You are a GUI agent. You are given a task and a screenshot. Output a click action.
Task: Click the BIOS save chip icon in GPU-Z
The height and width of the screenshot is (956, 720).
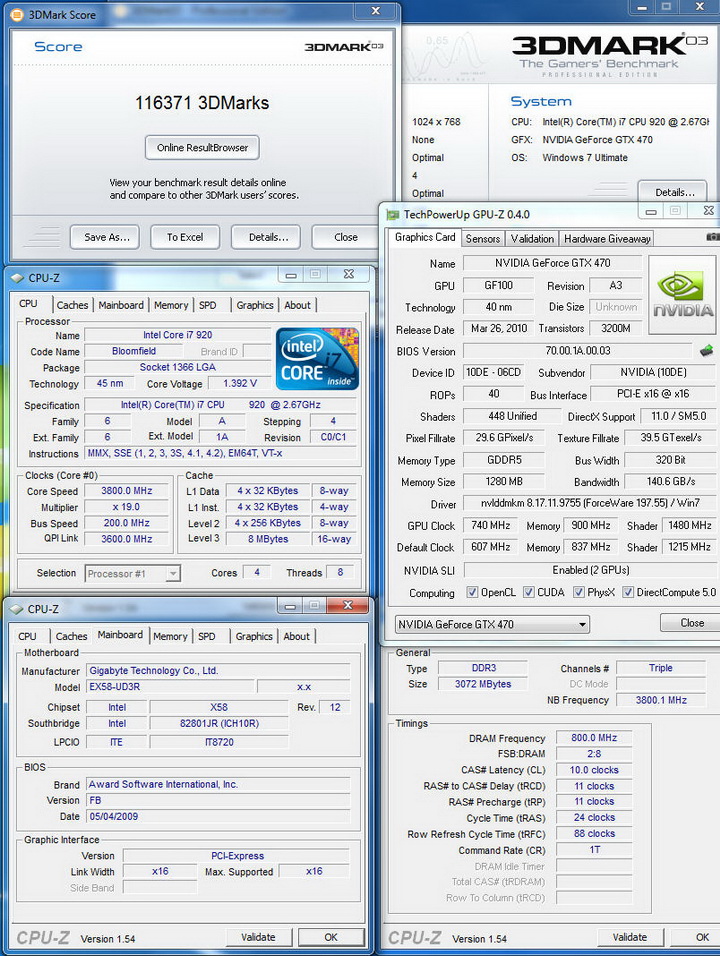click(706, 351)
